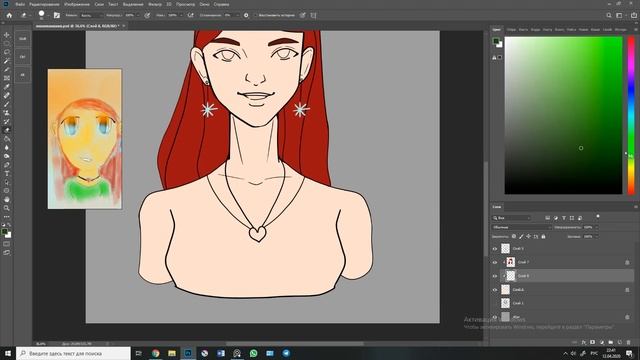Select the Zoom tool
This screenshot has height=360, width=640.
[7, 208]
